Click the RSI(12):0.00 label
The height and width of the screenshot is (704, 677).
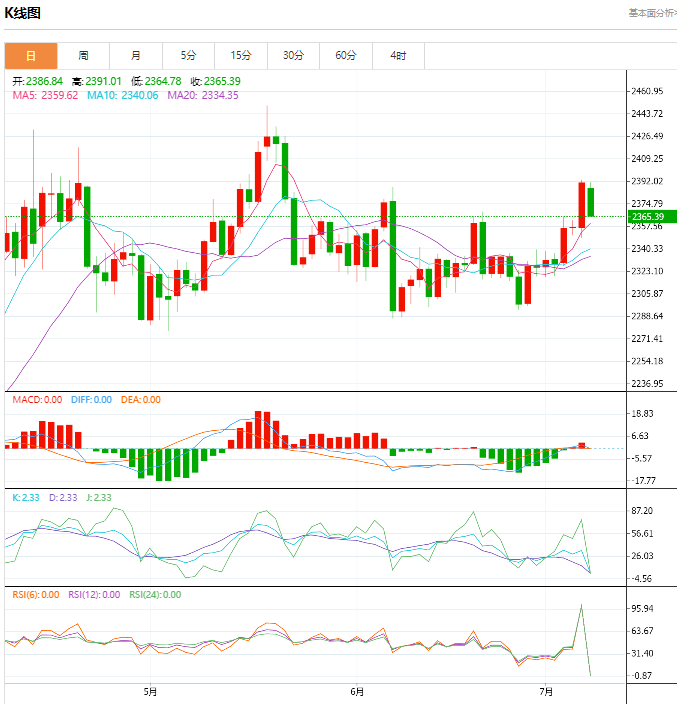[x=94, y=595]
